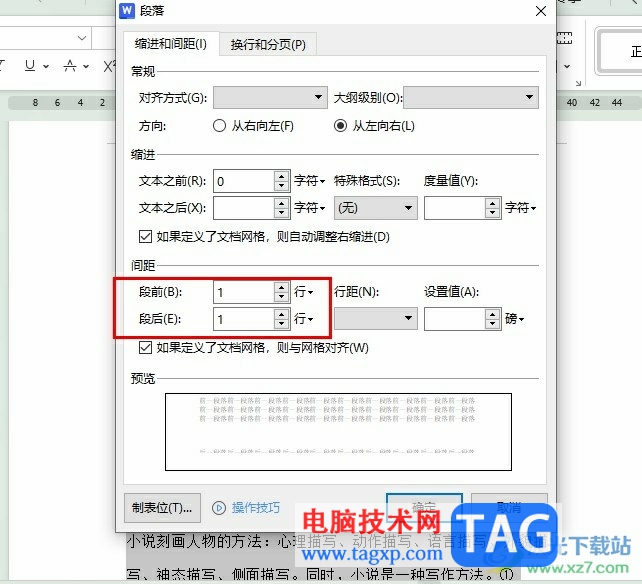This screenshot has width=642, height=584.
Task: Click 设置值 setting value input field
Action: 454,319
